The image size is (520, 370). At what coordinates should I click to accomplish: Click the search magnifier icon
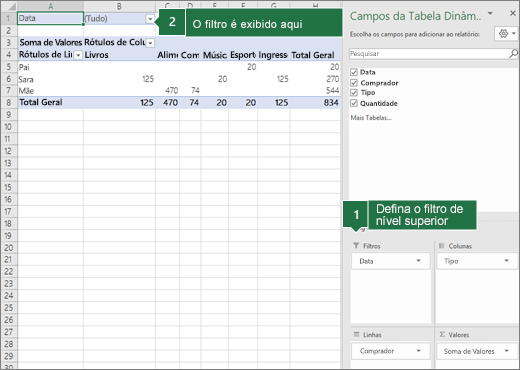tap(514, 53)
